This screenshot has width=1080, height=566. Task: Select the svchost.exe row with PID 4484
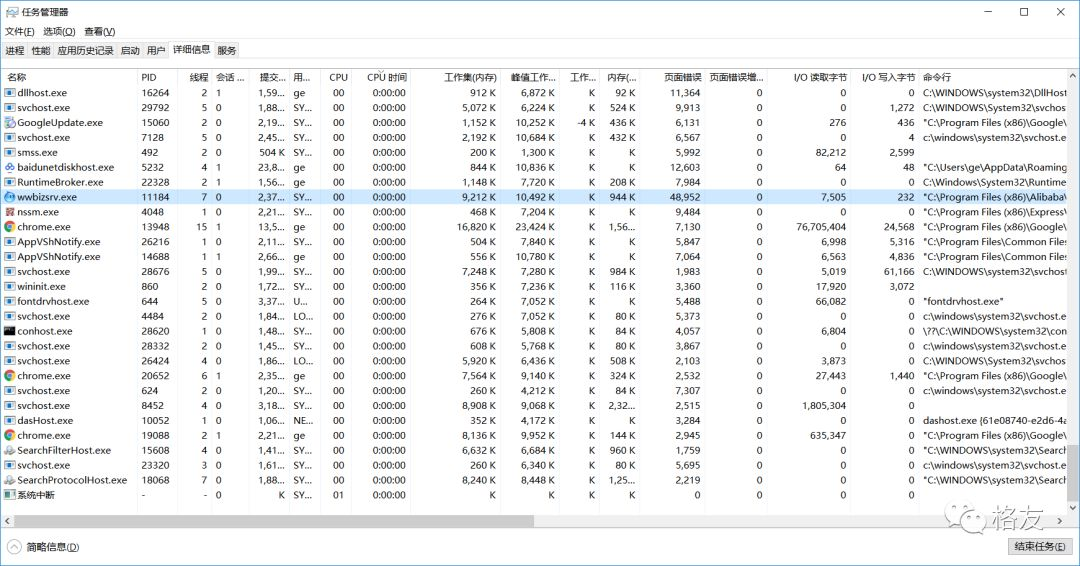(x=534, y=316)
